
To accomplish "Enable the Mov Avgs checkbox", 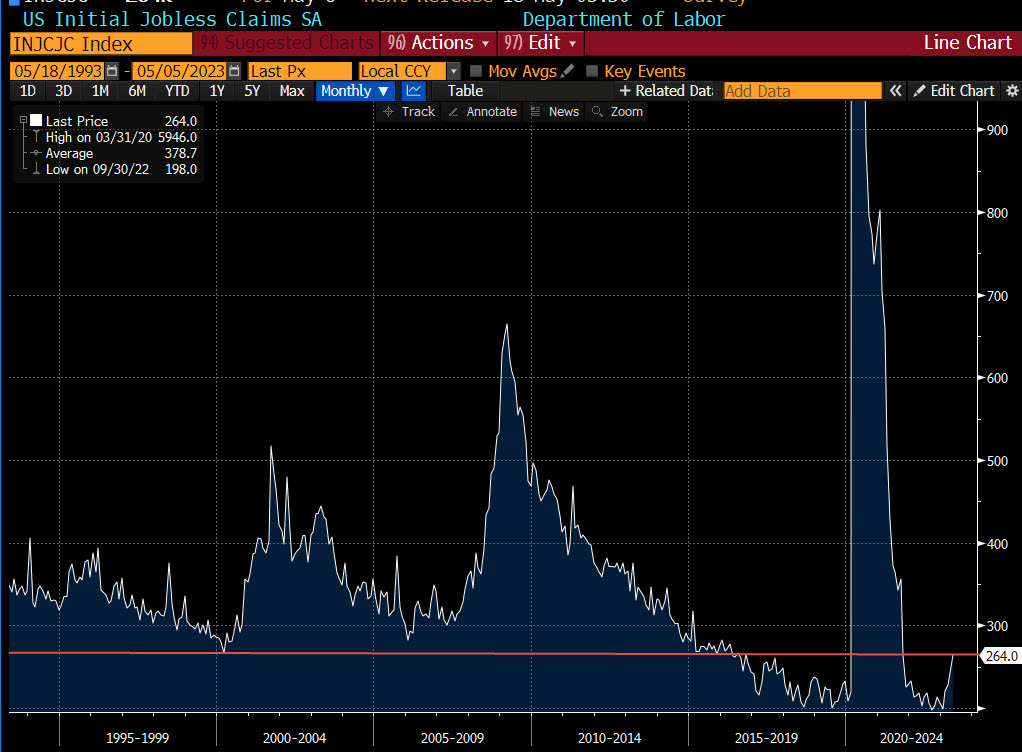I will click(476, 71).
